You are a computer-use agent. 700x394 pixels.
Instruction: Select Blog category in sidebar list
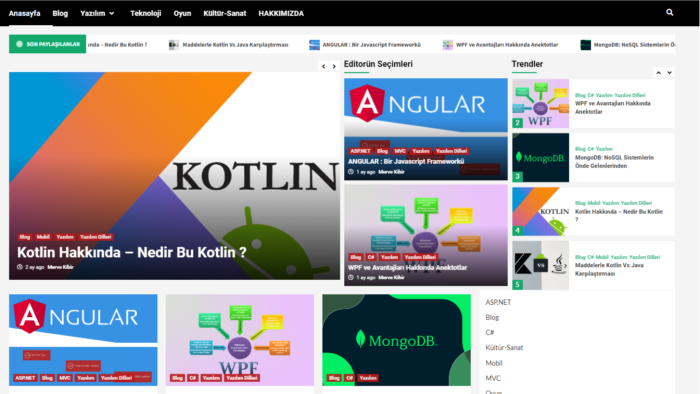[x=492, y=317]
